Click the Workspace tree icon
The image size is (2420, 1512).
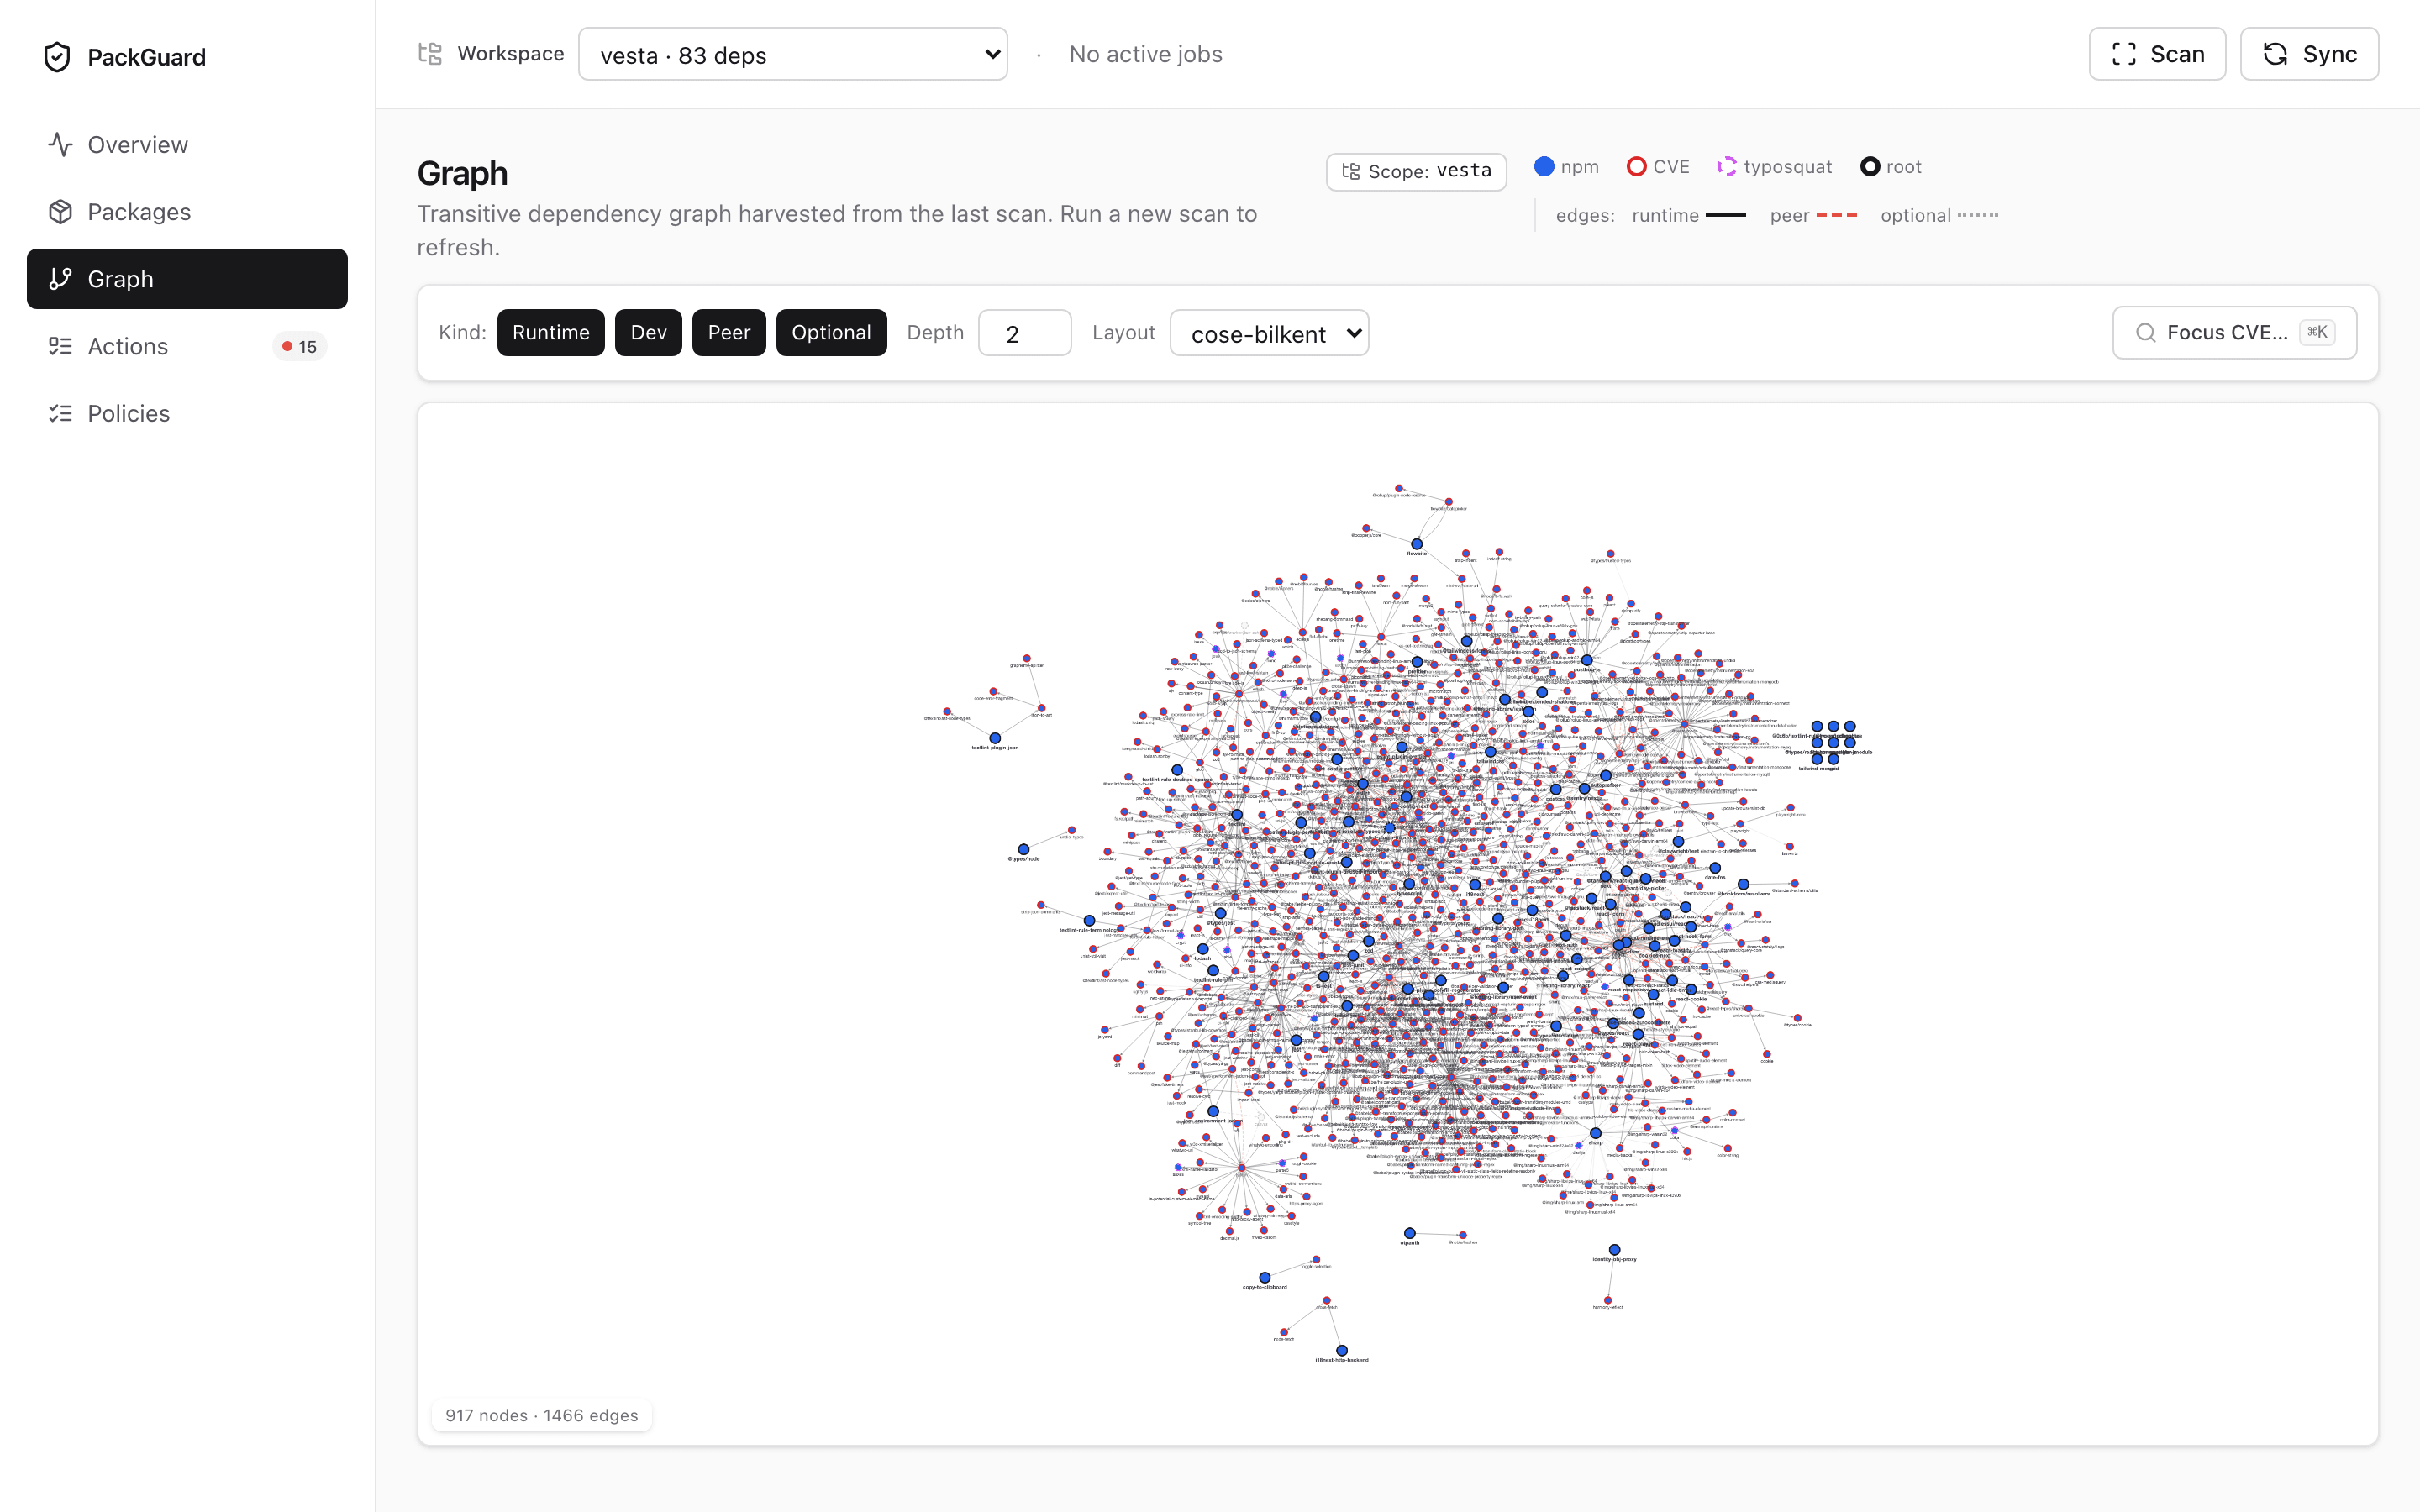[430, 54]
